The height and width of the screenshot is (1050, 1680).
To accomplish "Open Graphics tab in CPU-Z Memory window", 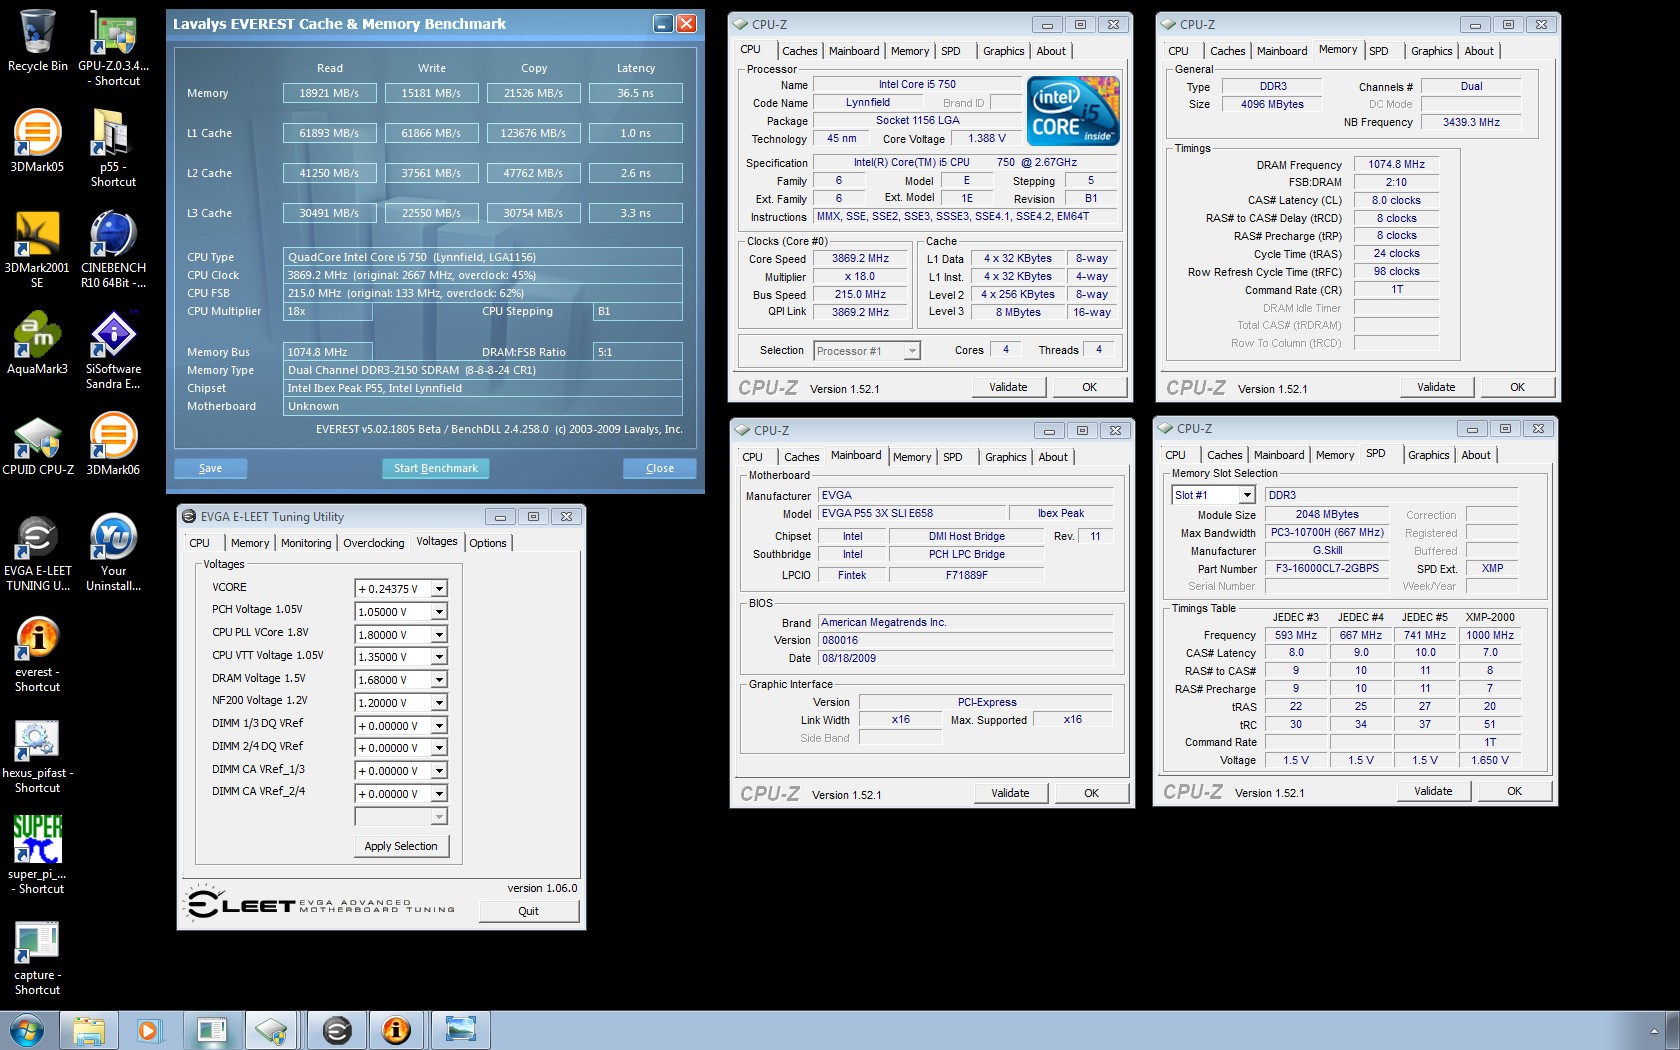I will 1431,51.
